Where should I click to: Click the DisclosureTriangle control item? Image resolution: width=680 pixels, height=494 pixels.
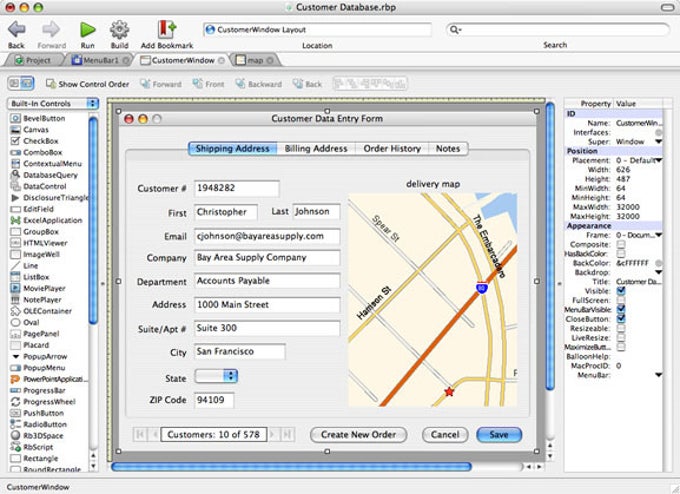pyautogui.click(x=49, y=197)
